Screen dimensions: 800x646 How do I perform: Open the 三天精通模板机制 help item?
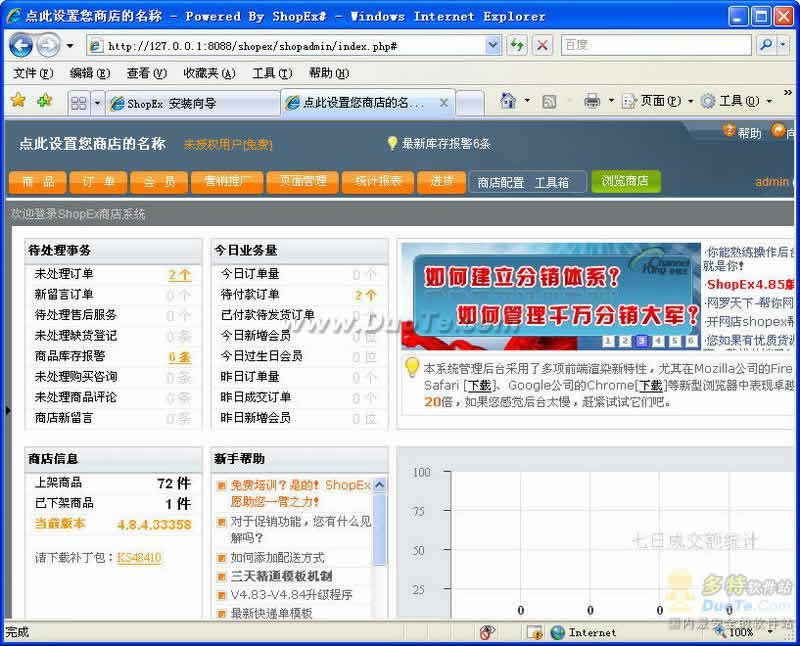(281, 577)
